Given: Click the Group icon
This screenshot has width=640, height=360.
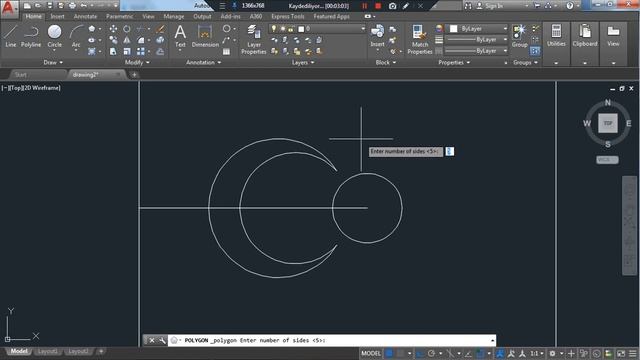Looking at the screenshot, I should click(520, 36).
